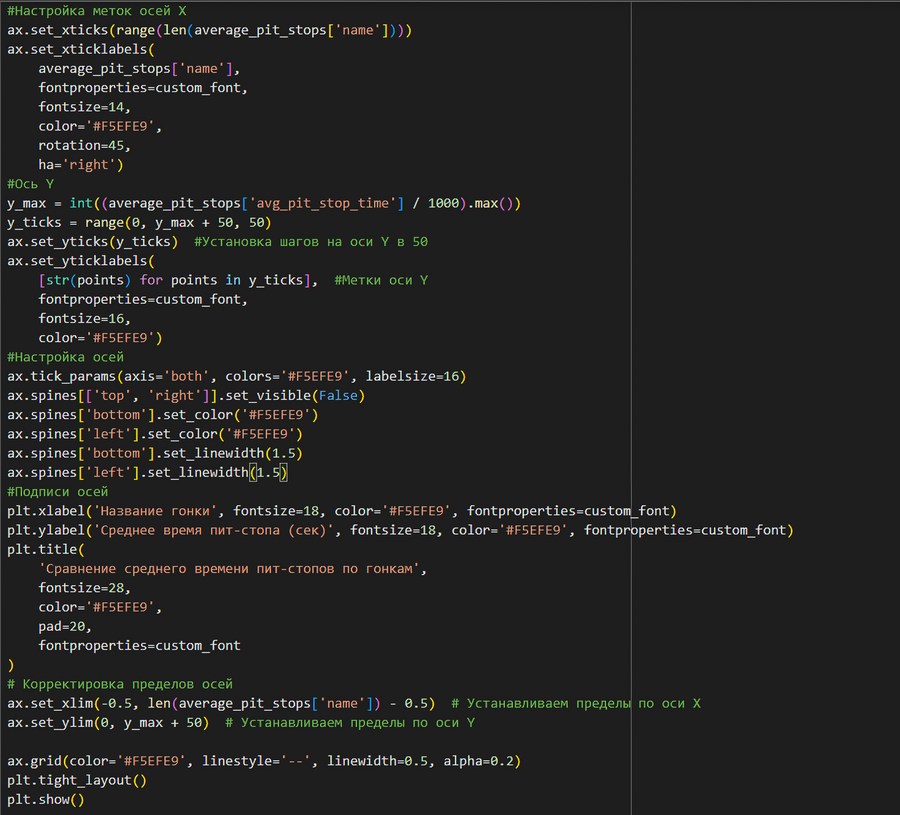Click the '#Ось Y' comment
Viewport: 900px width, 815px height.
[x=30, y=184]
